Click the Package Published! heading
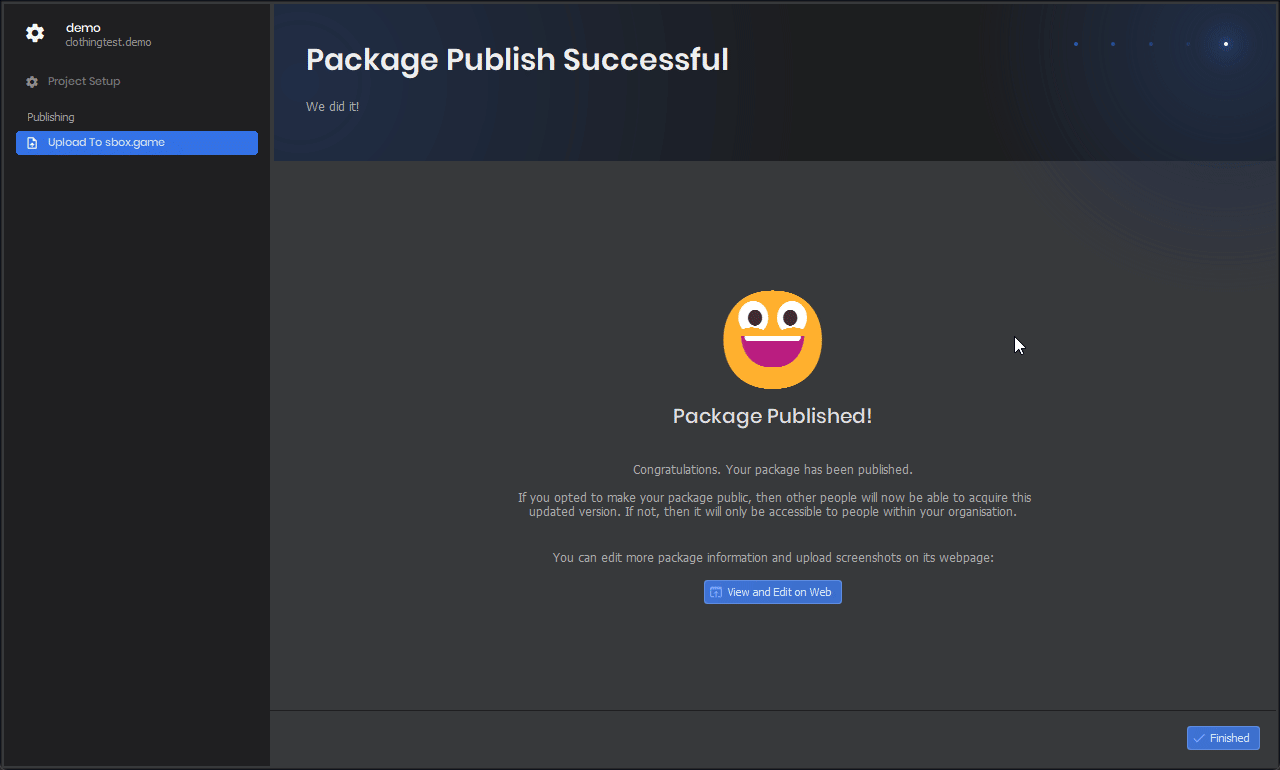This screenshot has height=770, width=1280. [772, 416]
